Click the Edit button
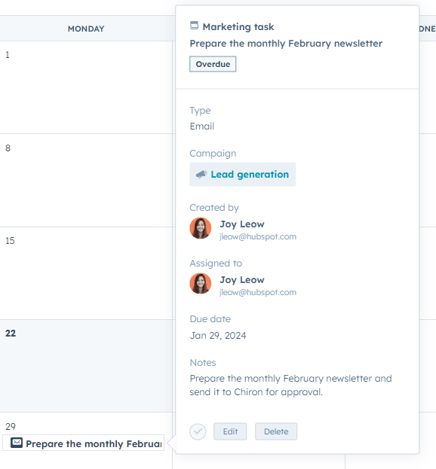Screen dimensions: 436x469 (x=230, y=432)
